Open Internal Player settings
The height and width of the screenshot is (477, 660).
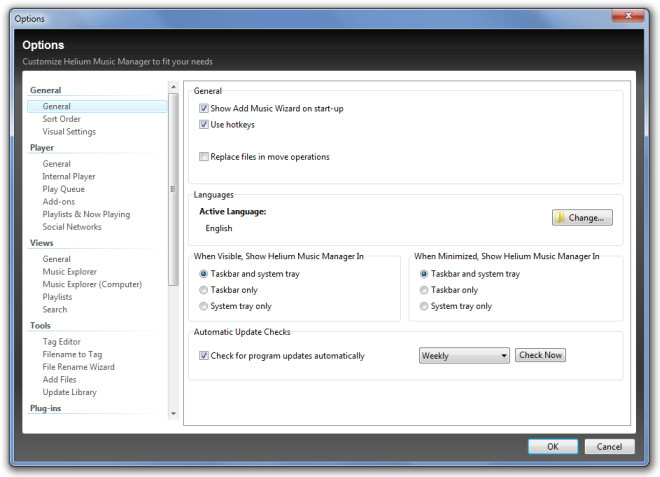[x=69, y=176]
